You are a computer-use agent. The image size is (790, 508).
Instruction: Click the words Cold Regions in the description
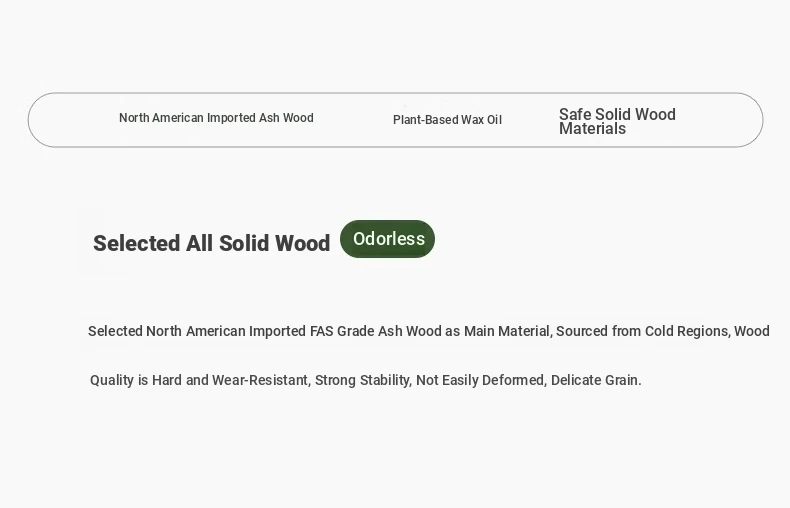[x=684, y=331]
